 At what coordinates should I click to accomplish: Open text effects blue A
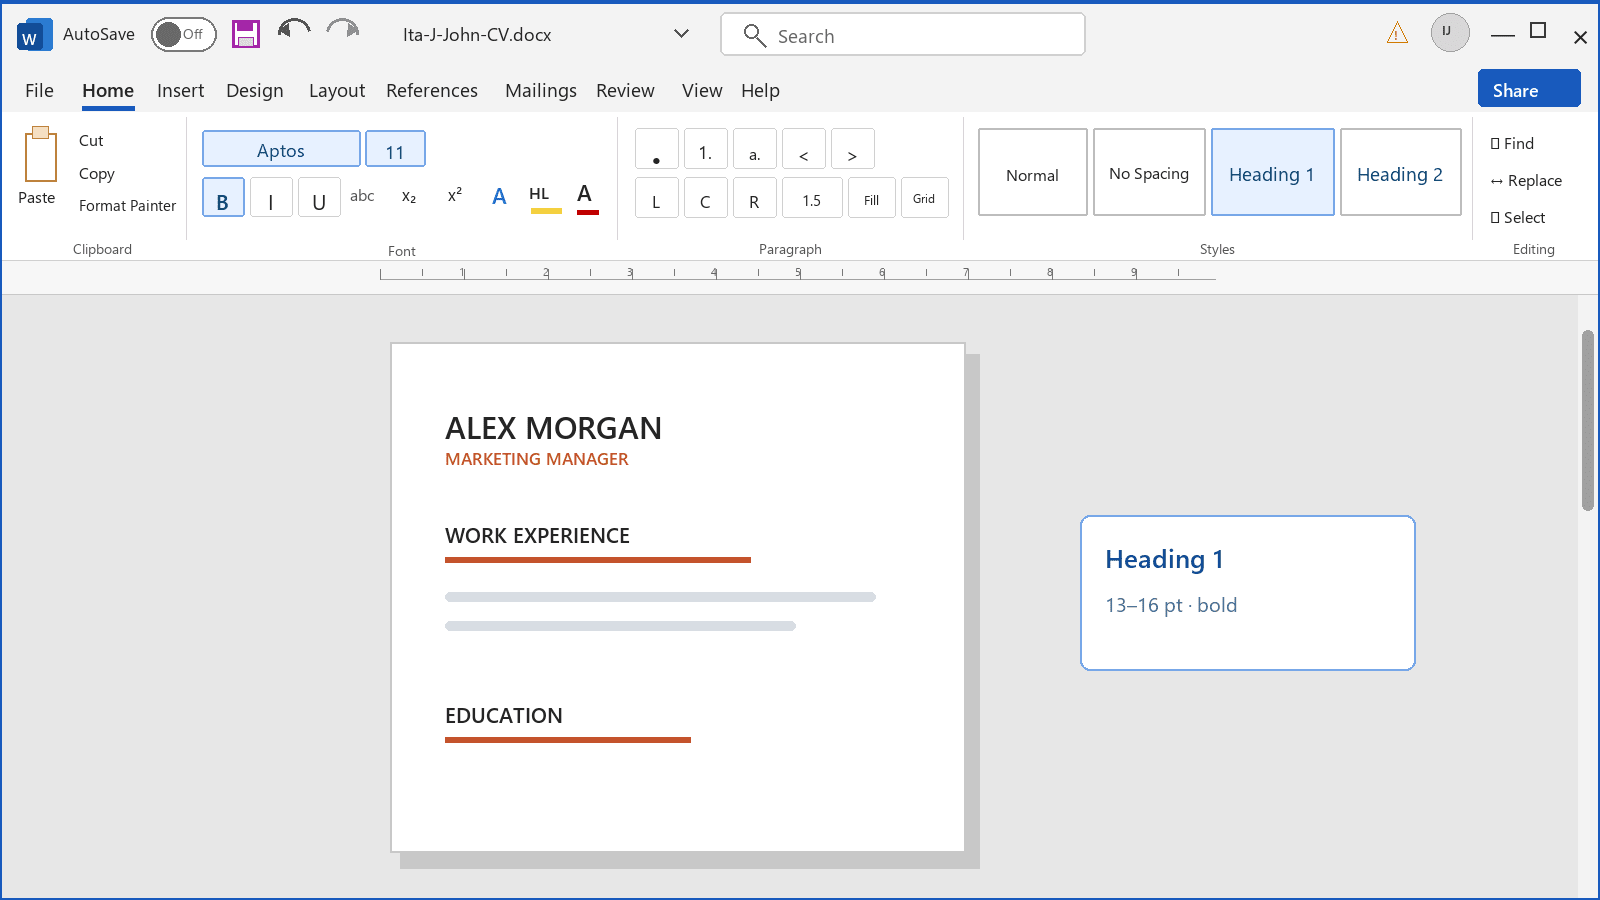coord(499,196)
